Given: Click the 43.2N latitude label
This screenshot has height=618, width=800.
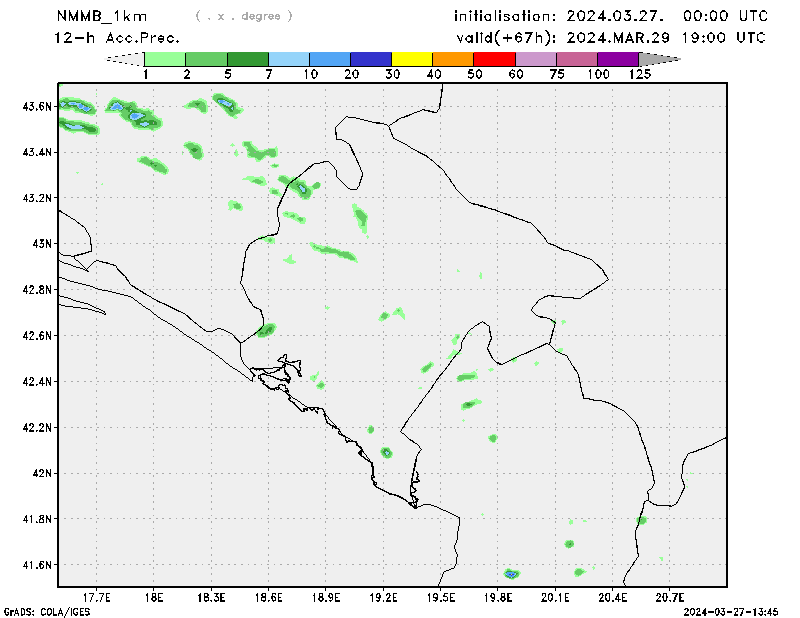Looking at the screenshot, I should [37, 198].
